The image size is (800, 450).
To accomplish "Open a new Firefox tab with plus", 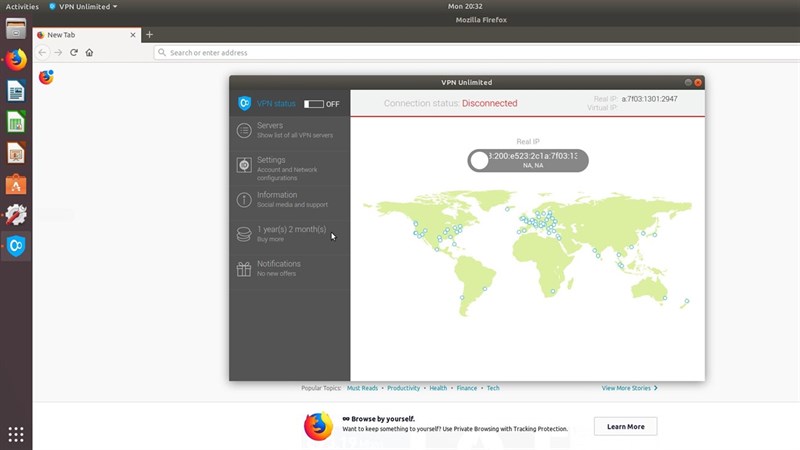I will pos(149,35).
